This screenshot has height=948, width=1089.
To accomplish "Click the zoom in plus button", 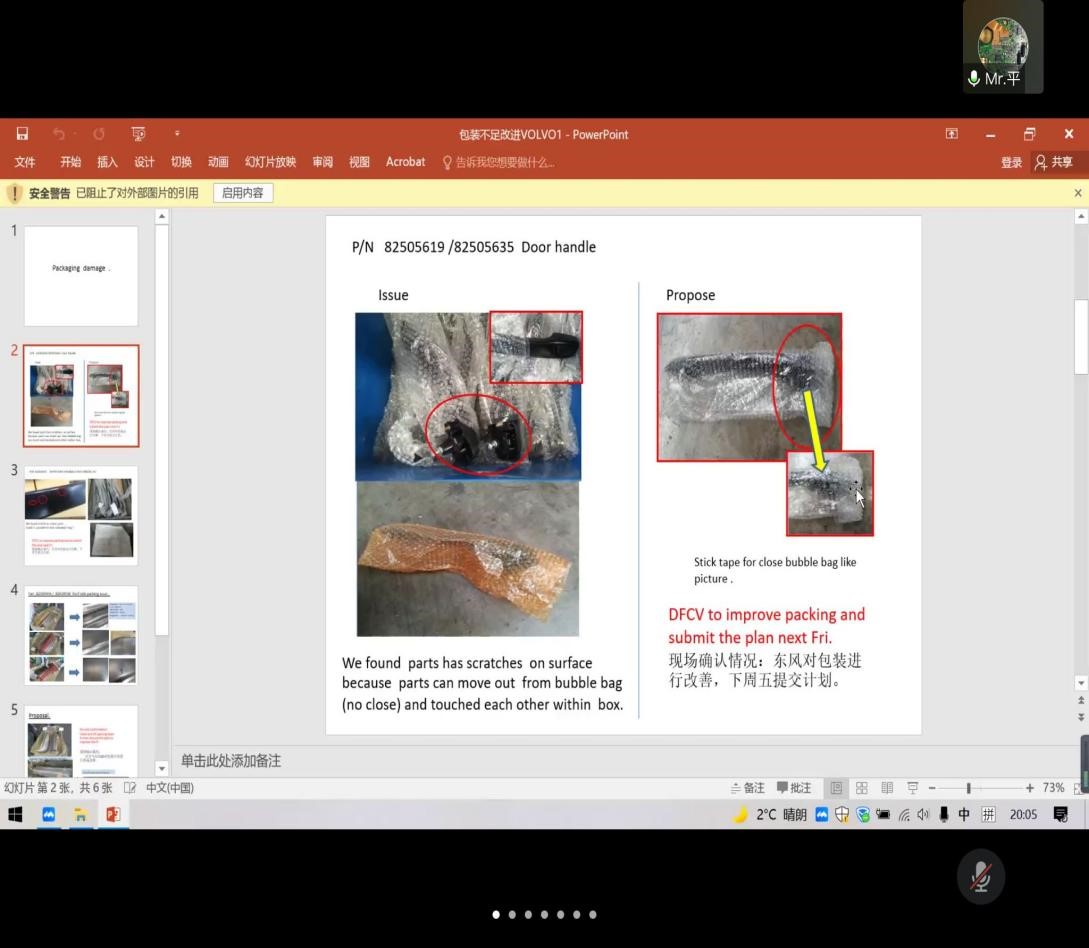I will (x=1029, y=788).
